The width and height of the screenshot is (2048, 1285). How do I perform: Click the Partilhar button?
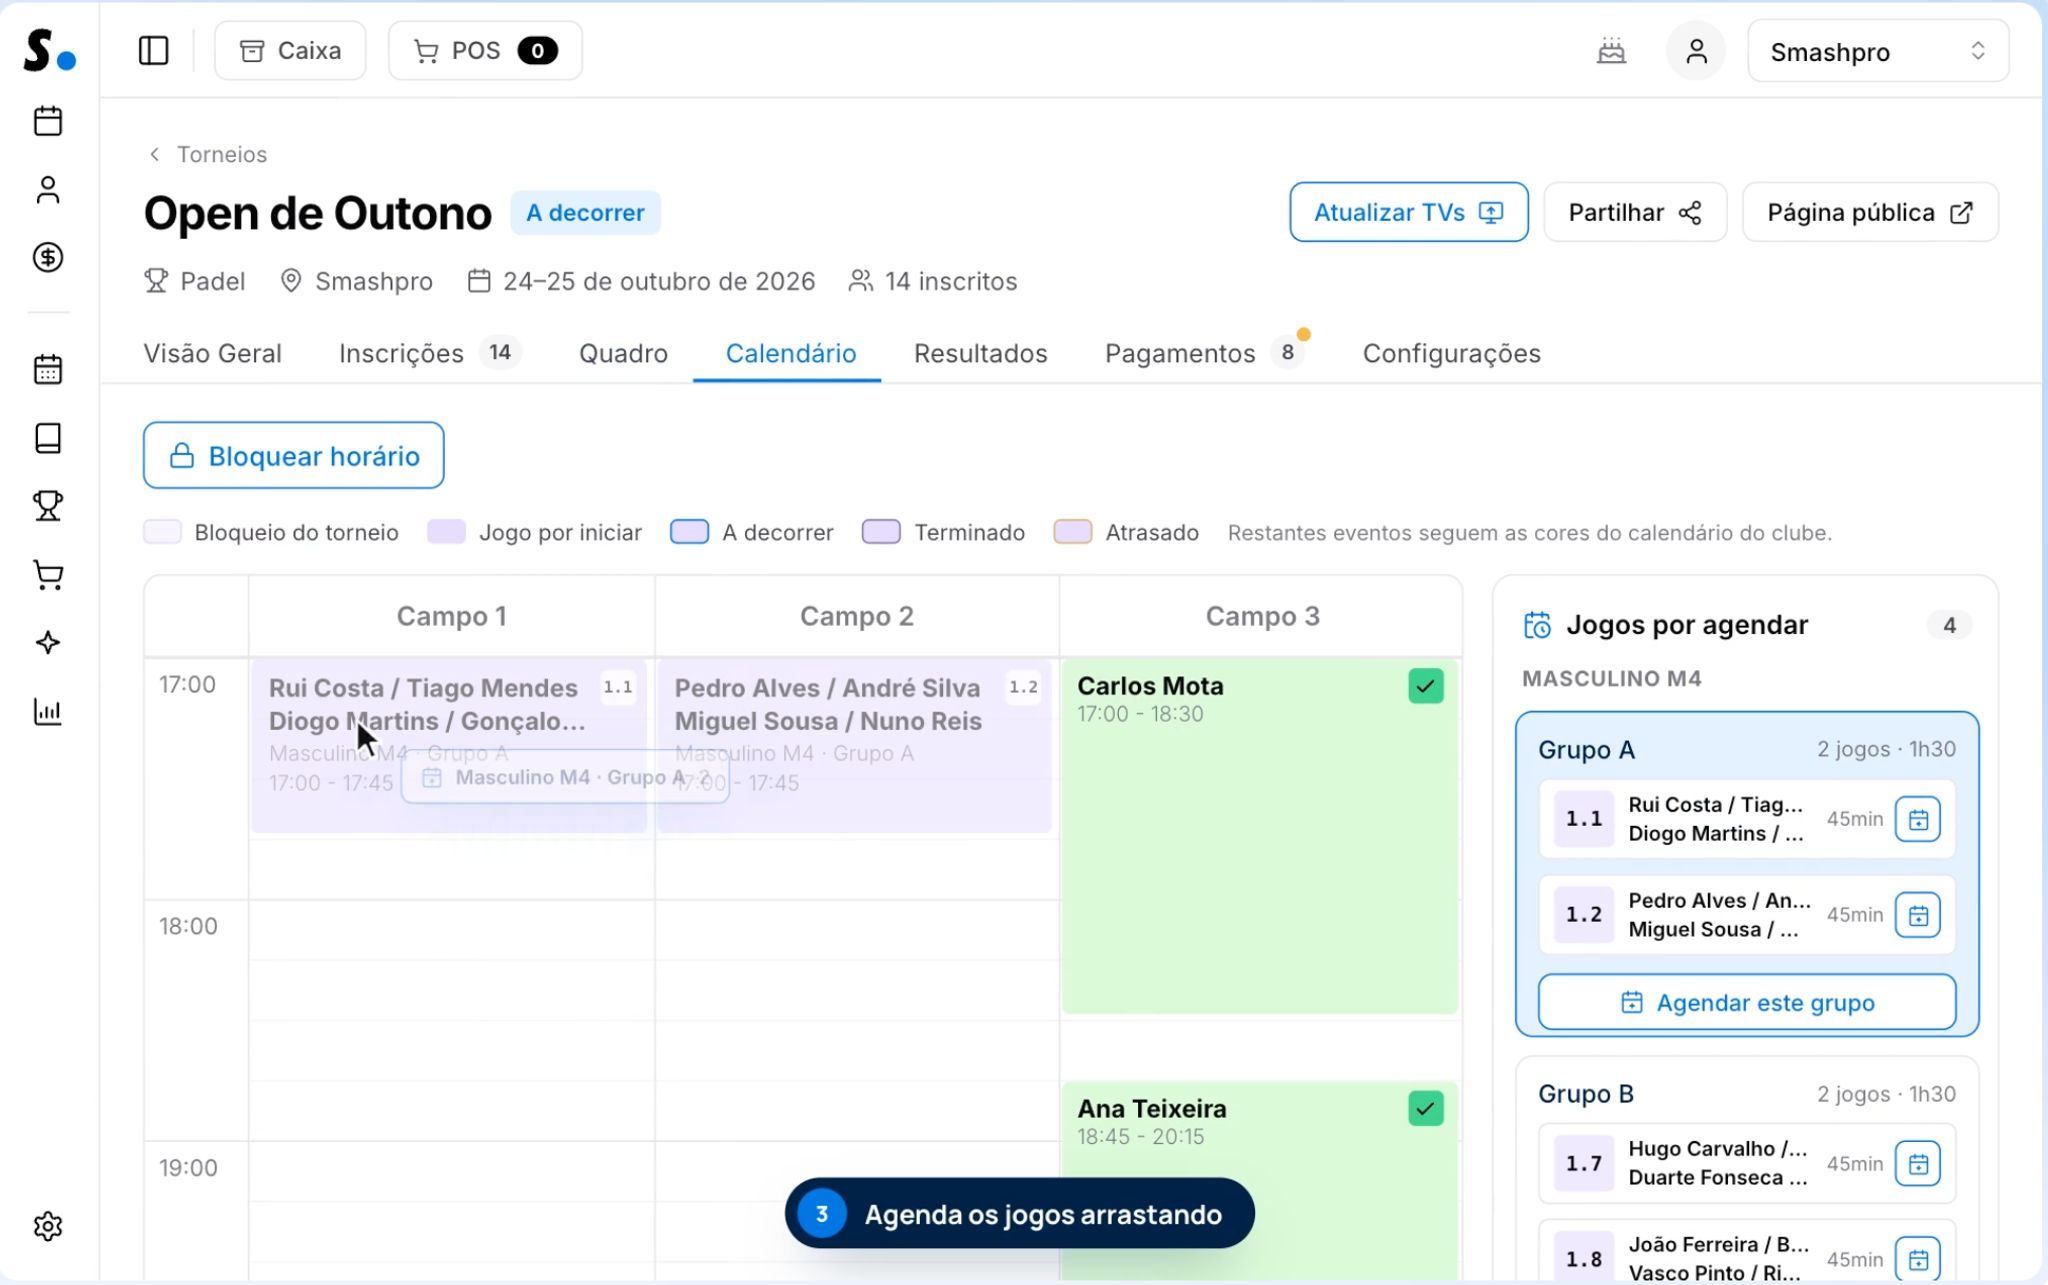(x=1634, y=212)
